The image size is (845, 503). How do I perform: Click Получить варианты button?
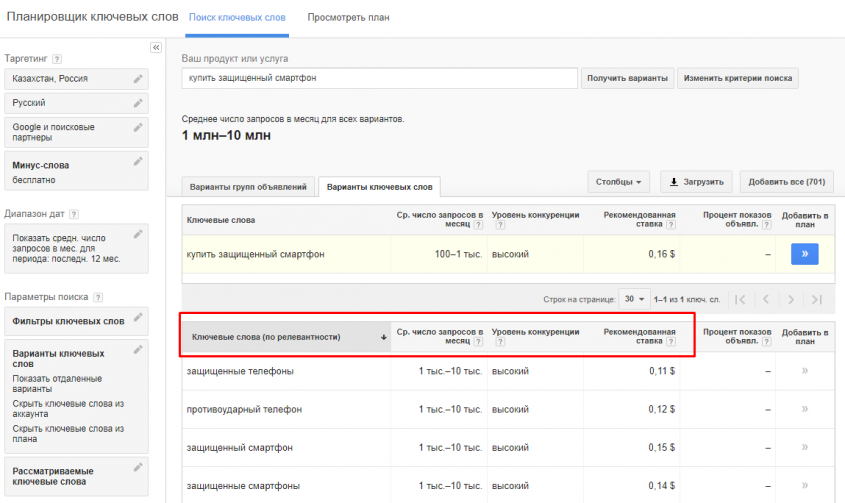(627, 78)
